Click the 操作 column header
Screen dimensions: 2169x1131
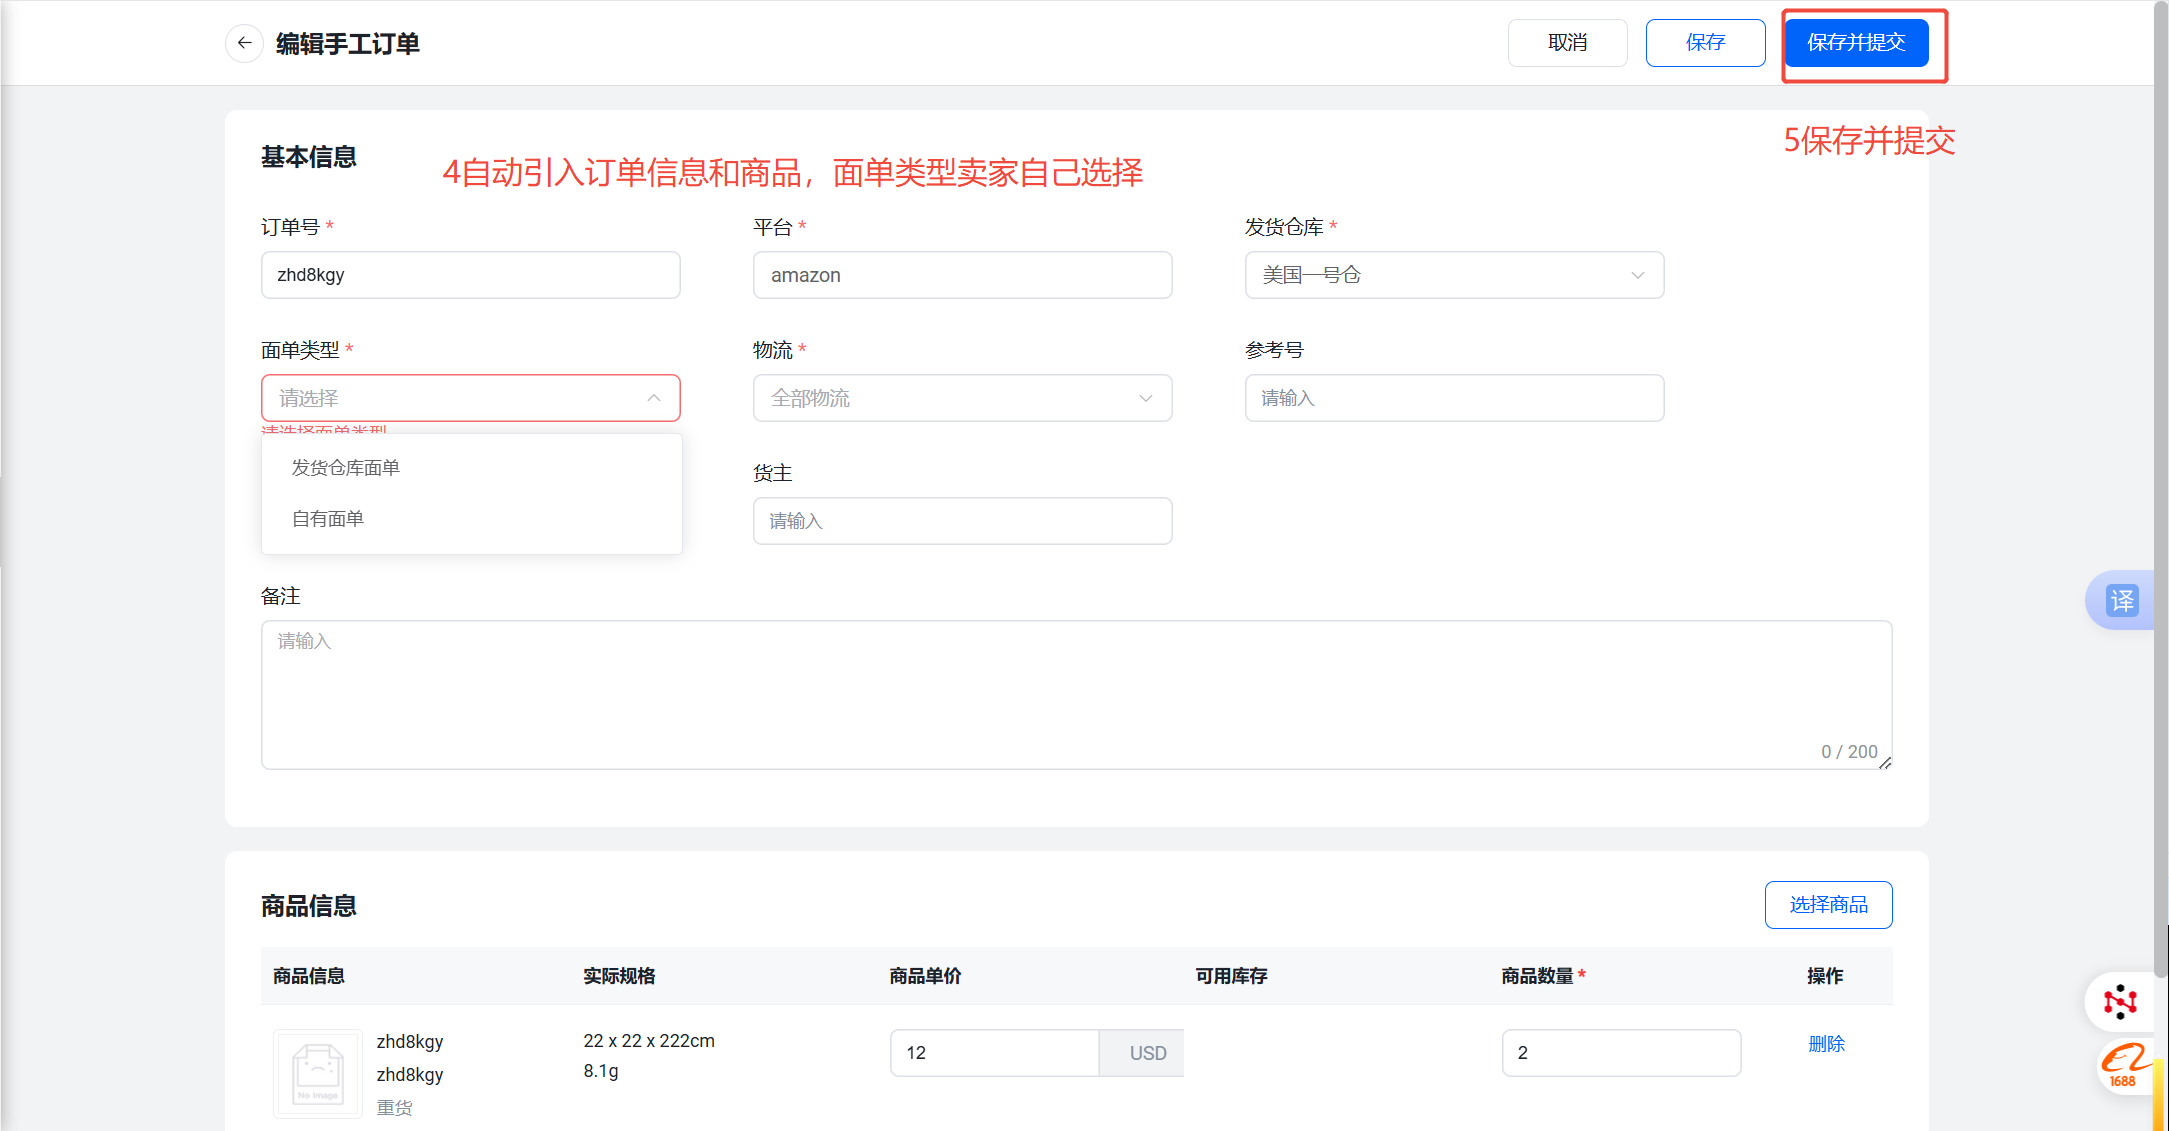1825,976
